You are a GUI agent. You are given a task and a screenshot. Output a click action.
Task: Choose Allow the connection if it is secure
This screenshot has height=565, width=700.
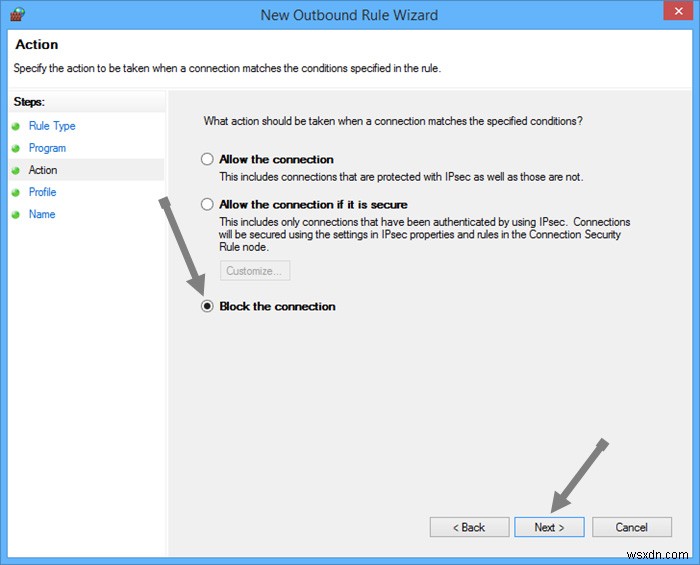coord(207,204)
